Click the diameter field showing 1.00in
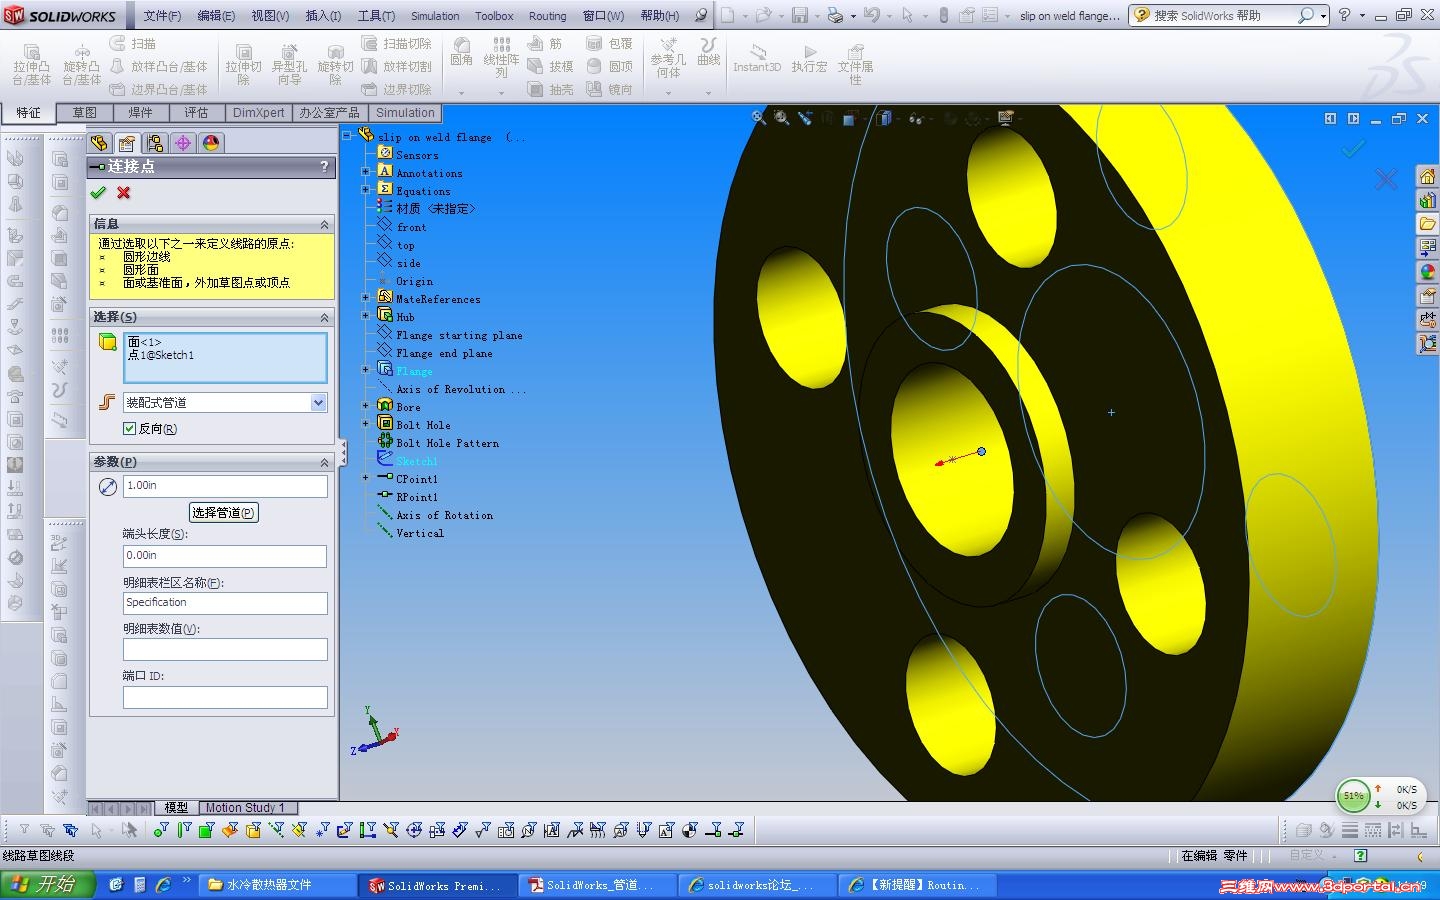The width and height of the screenshot is (1440, 900). click(x=225, y=486)
